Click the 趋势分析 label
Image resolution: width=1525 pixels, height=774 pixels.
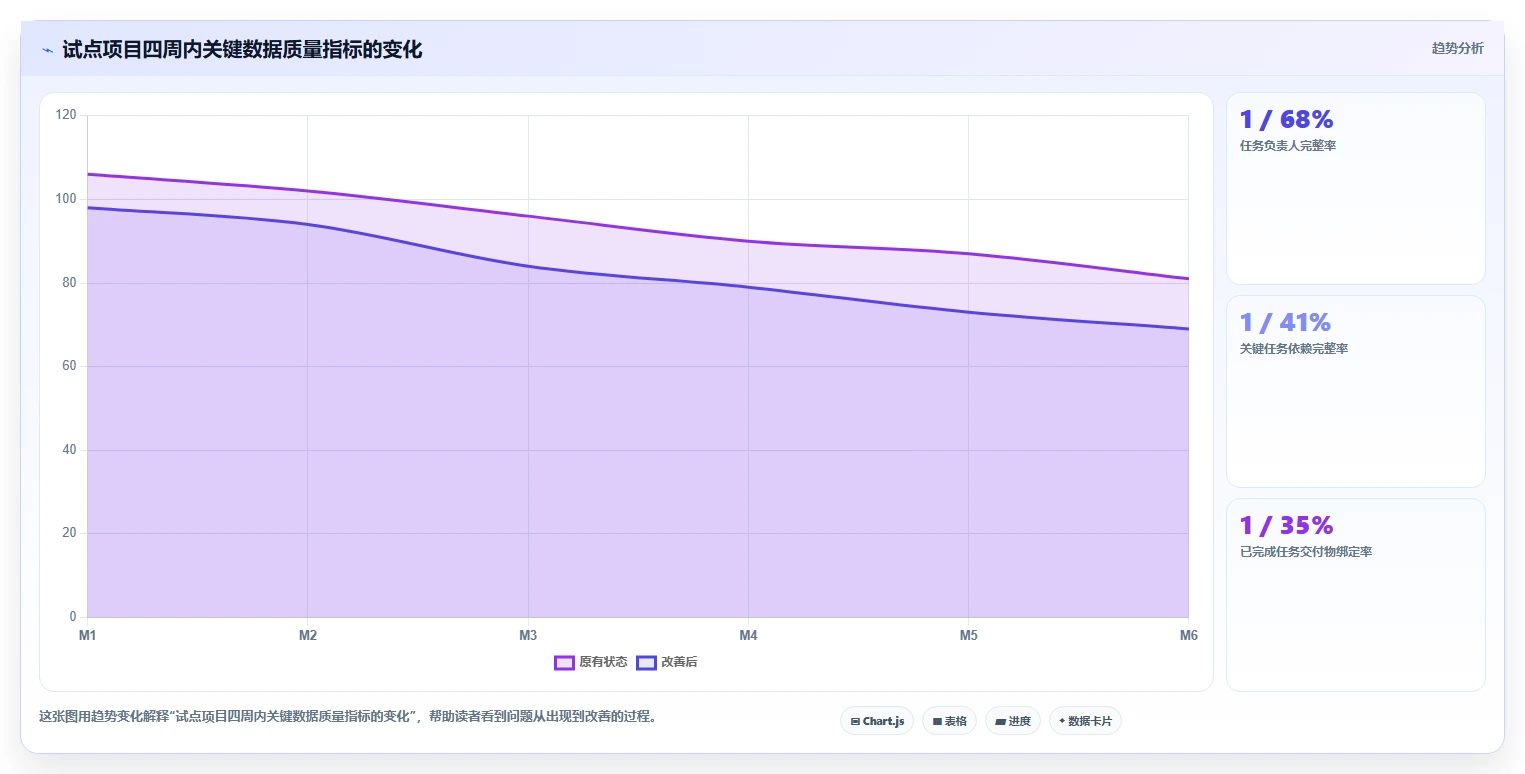click(1457, 48)
